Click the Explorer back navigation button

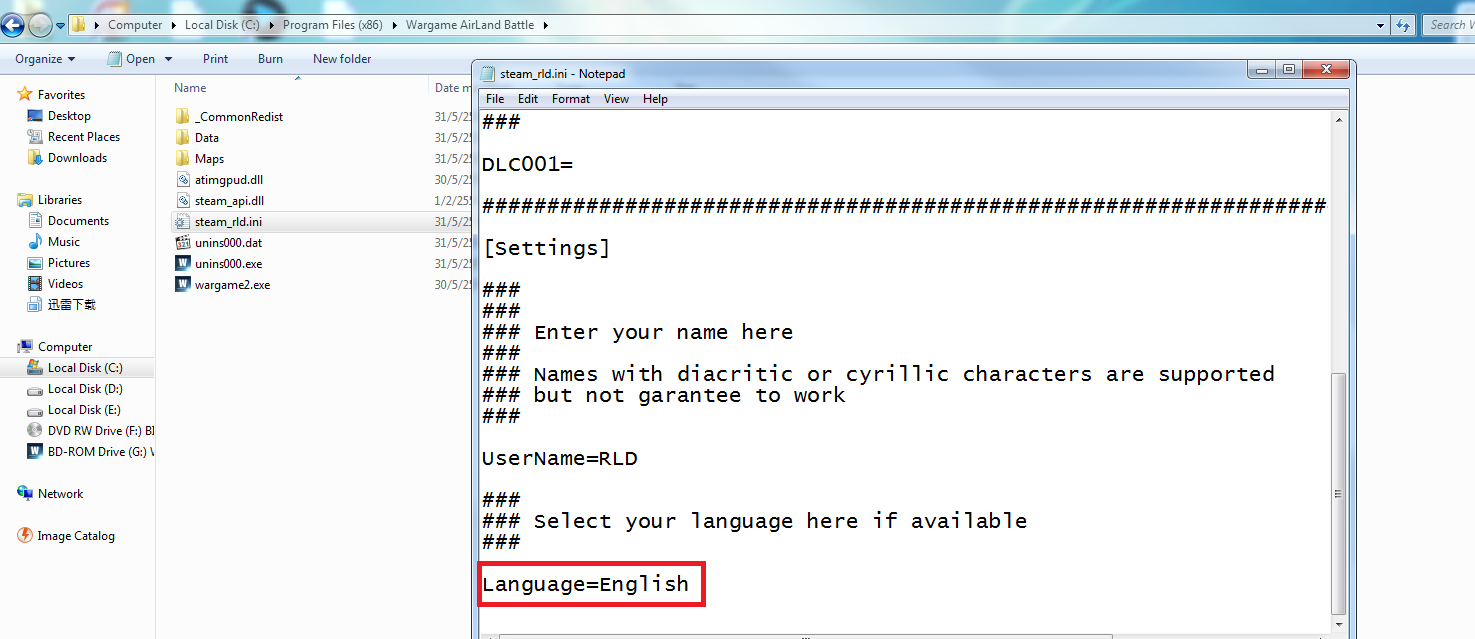12,25
